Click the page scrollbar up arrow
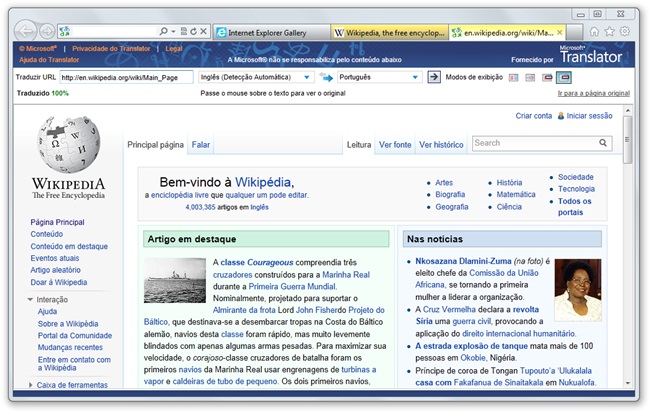 628,111
